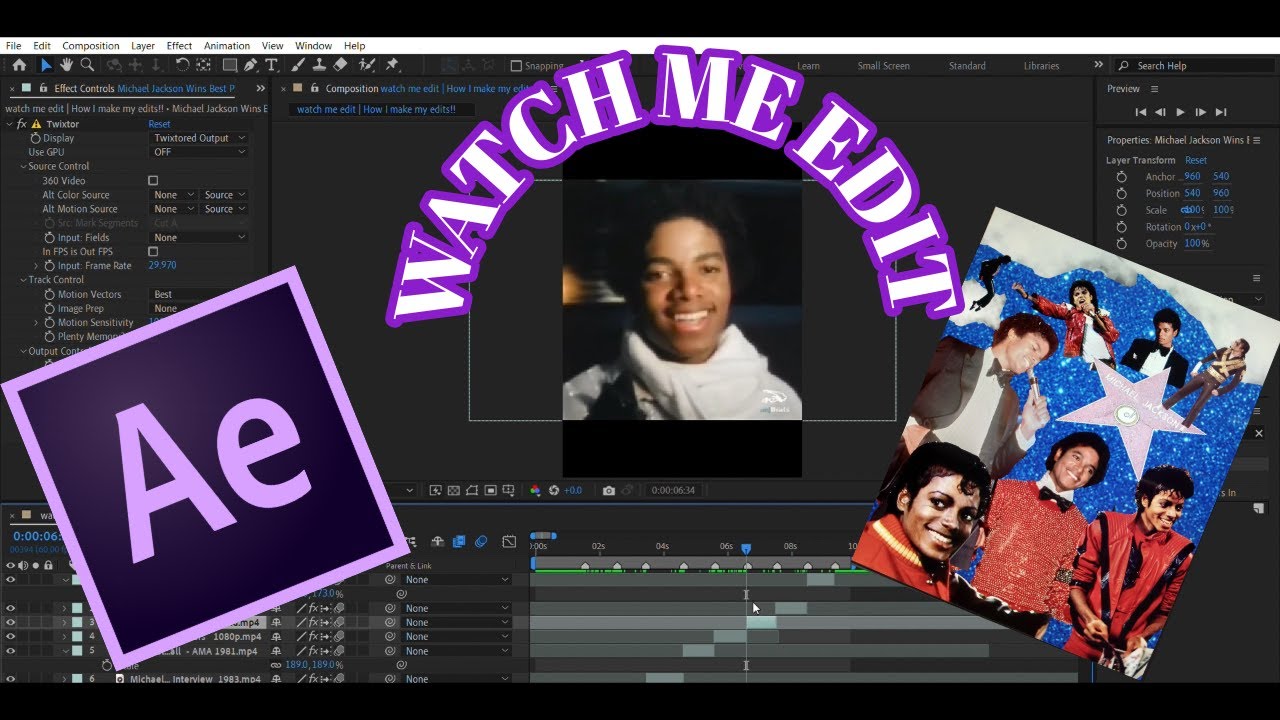Click the Take Snapshot camera icon
This screenshot has height=720, width=1280.
point(608,490)
